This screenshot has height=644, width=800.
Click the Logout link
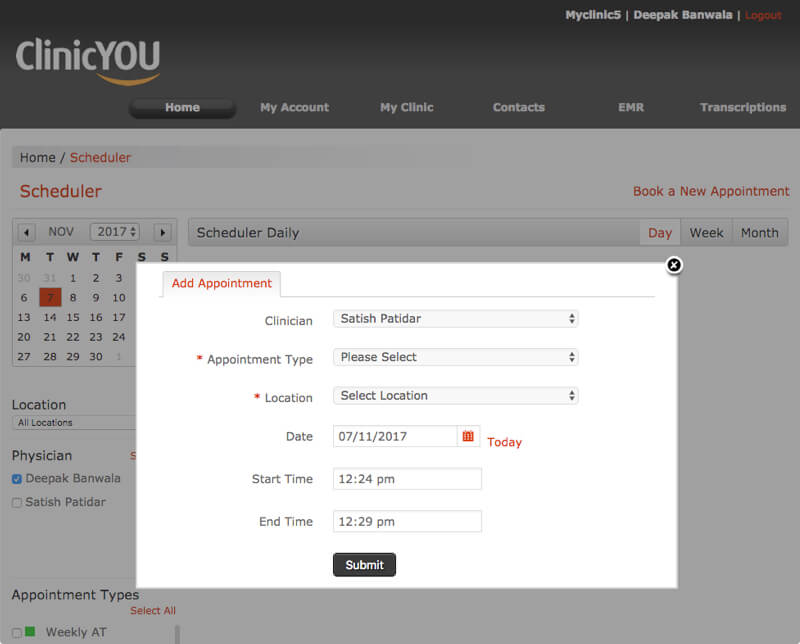point(763,16)
